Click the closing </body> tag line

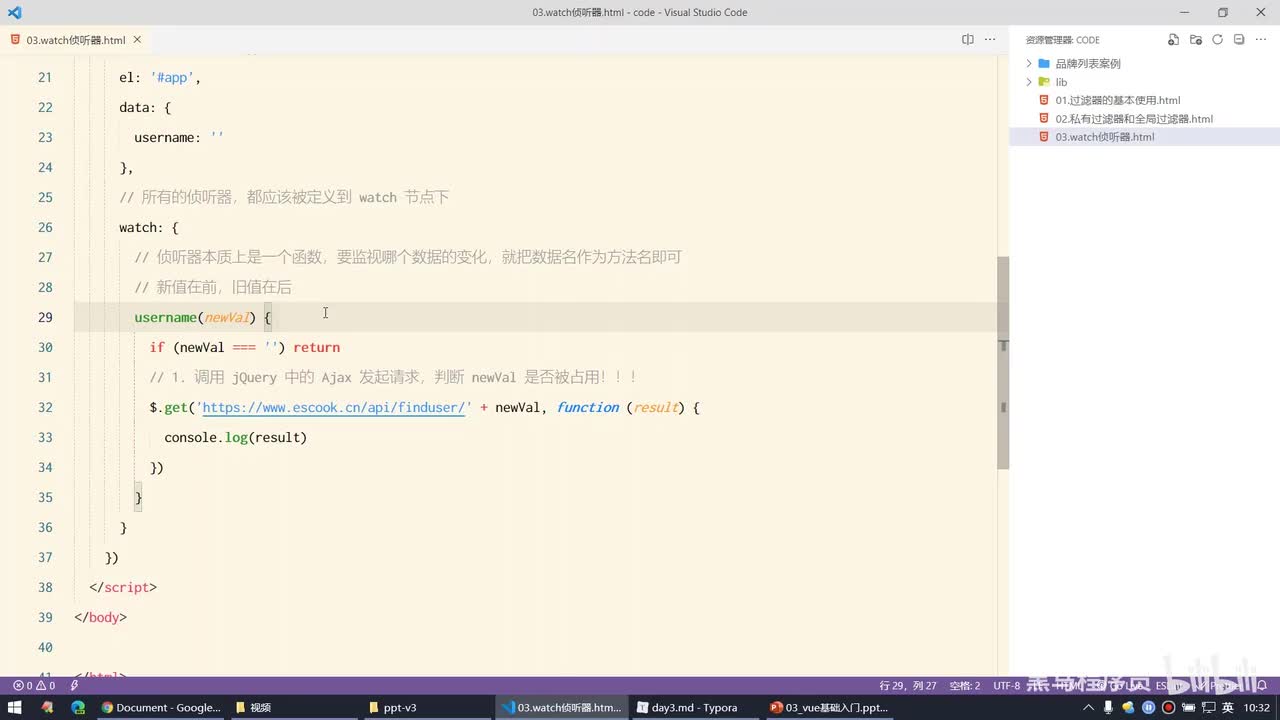pyautogui.click(x=100, y=617)
